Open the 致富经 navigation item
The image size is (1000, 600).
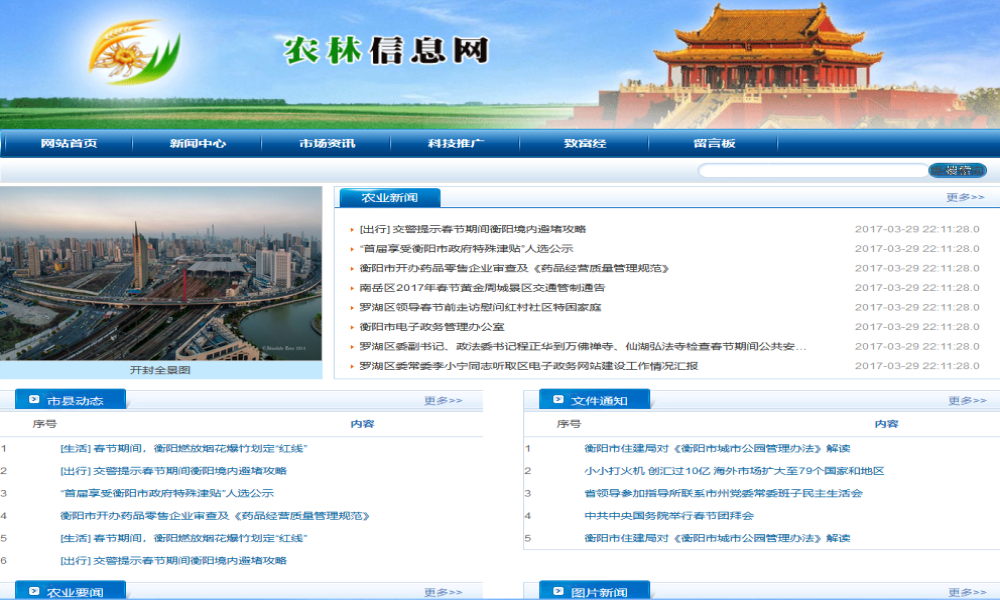(x=585, y=143)
